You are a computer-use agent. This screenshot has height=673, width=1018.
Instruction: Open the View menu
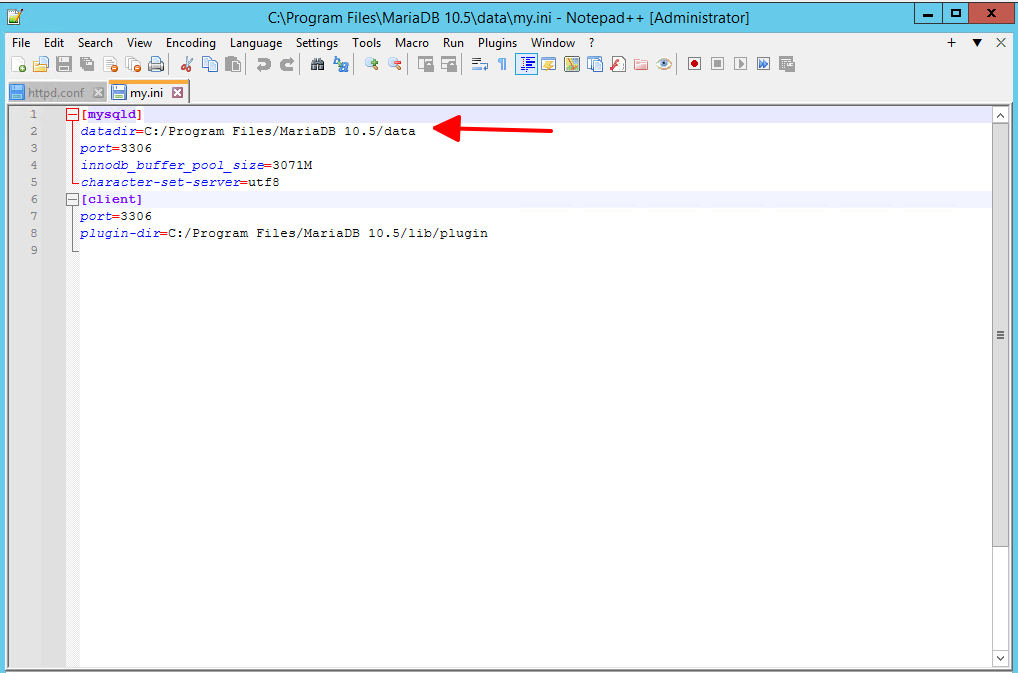tap(139, 43)
